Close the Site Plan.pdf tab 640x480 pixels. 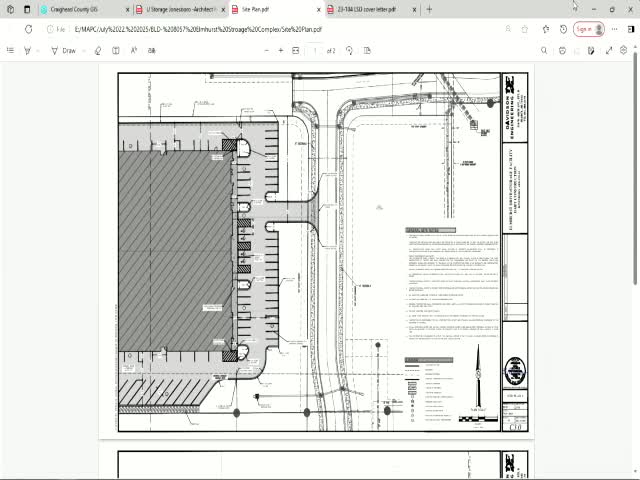click(319, 9)
